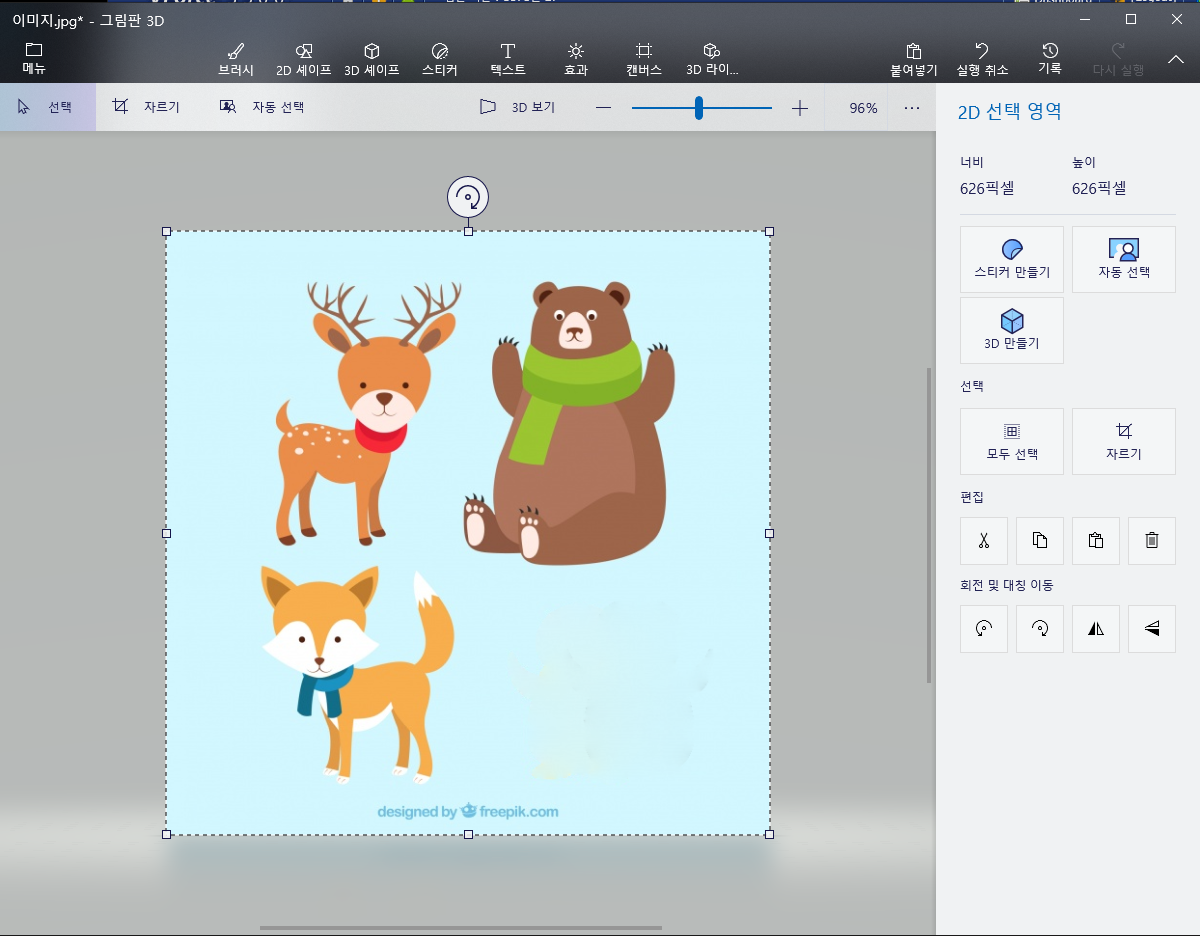This screenshot has width=1200, height=936.
Task: Click 모두 선택 select all button
Action: pos(1012,441)
